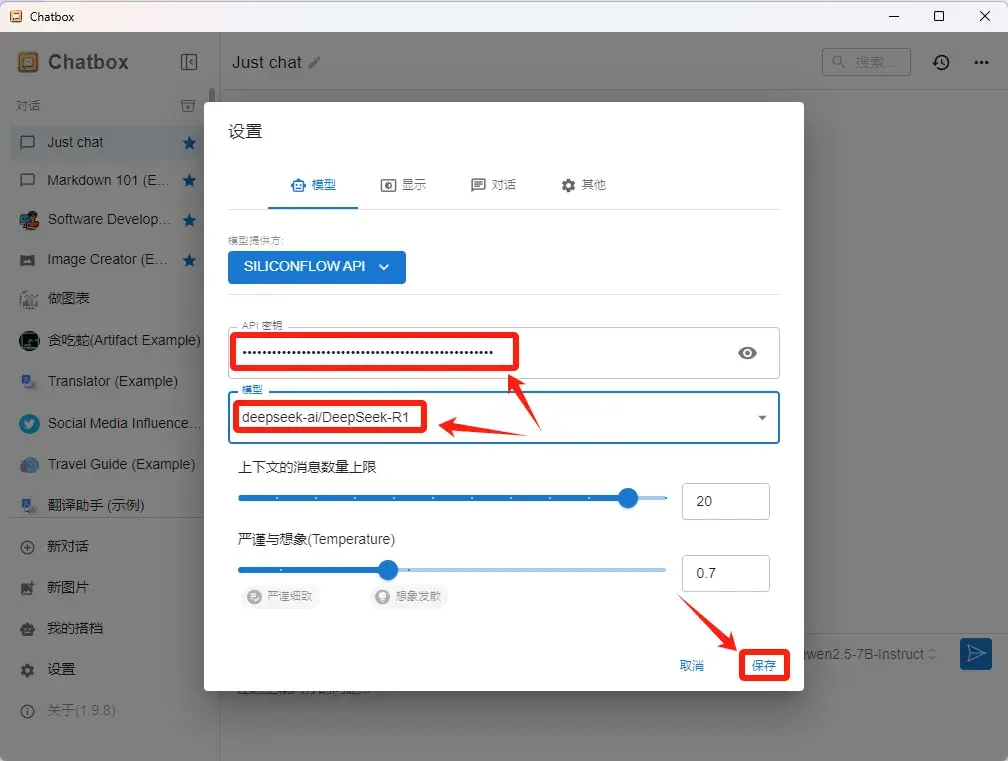
Task: Select the 严谨细致 preset chip
Action: (281, 596)
